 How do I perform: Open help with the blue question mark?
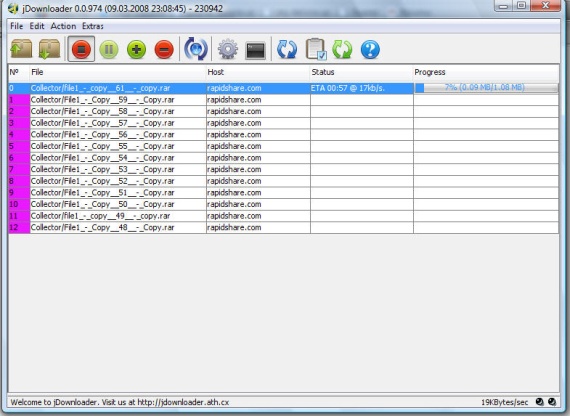(370, 49)
